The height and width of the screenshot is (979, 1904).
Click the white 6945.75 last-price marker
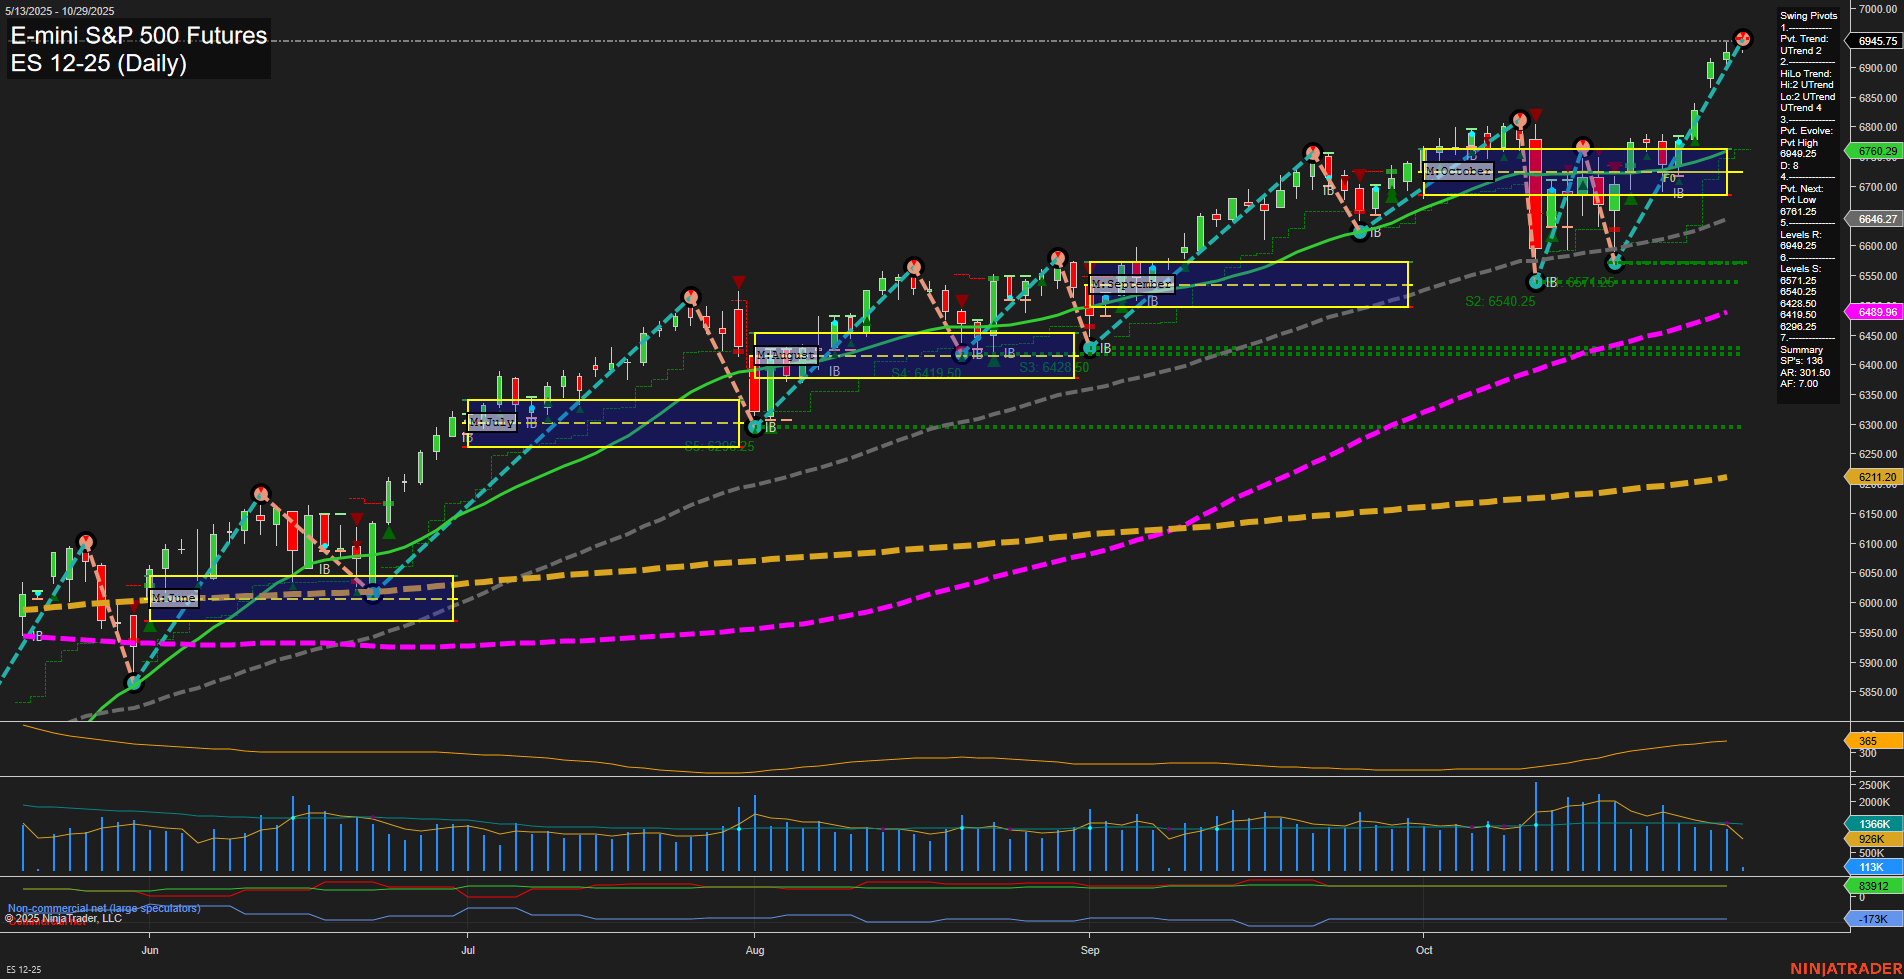1877,42
